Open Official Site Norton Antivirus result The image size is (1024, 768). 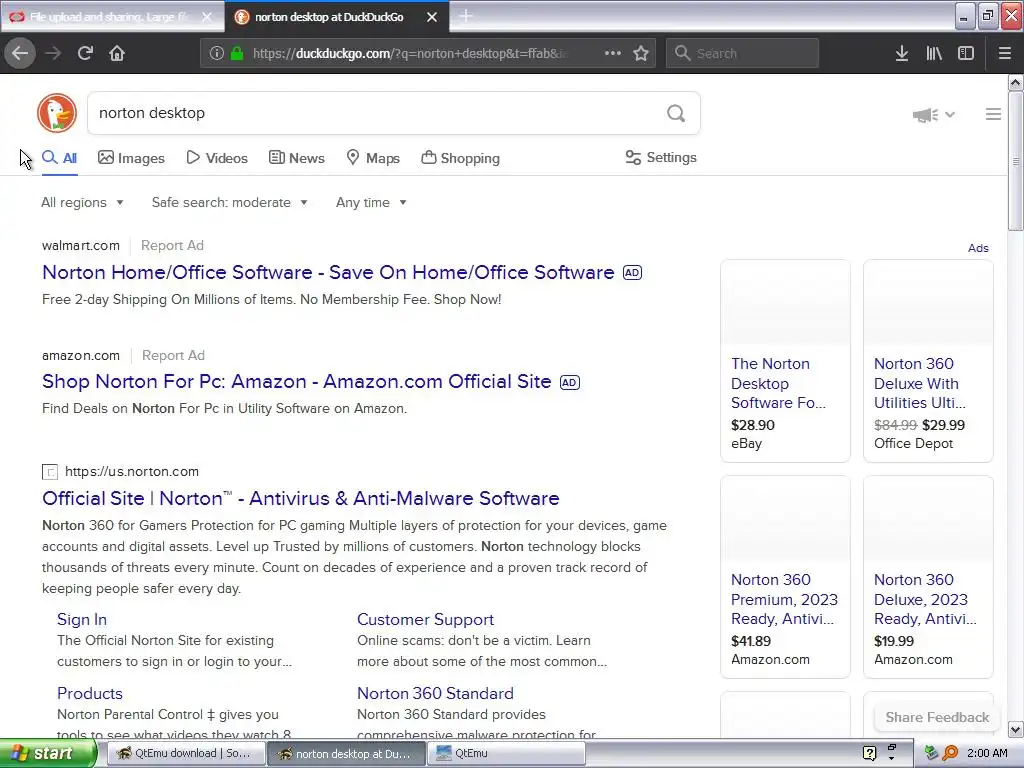click(x=300, y=498)
